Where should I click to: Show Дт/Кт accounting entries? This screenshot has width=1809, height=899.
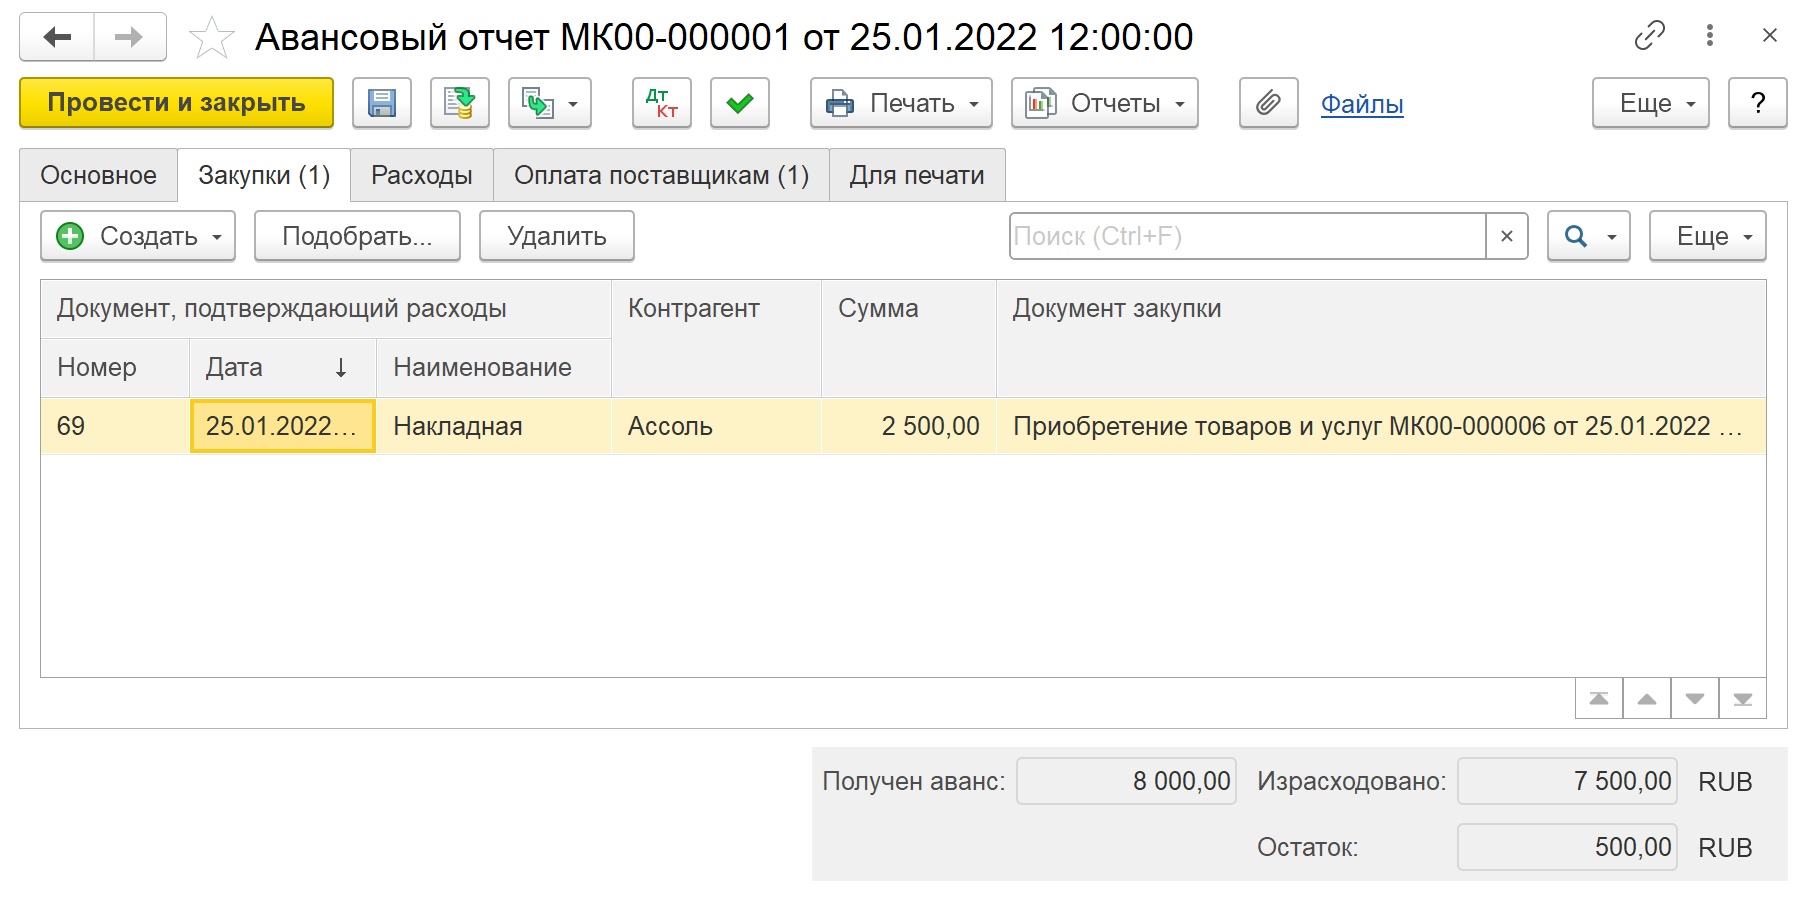(662, 103)
